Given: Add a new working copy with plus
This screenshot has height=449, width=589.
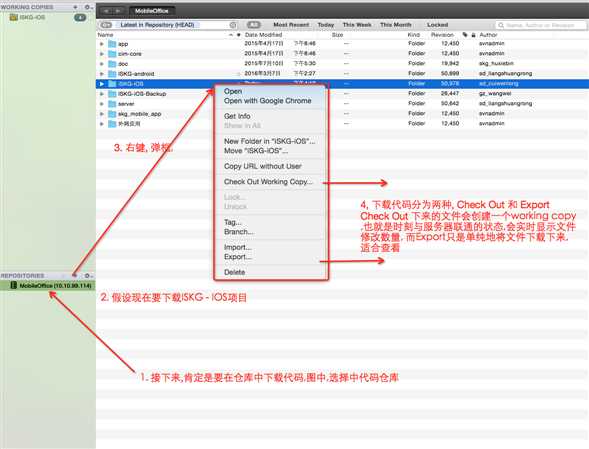Looking at the screenshot, I should pyautogui.click(x=76, y=7).
